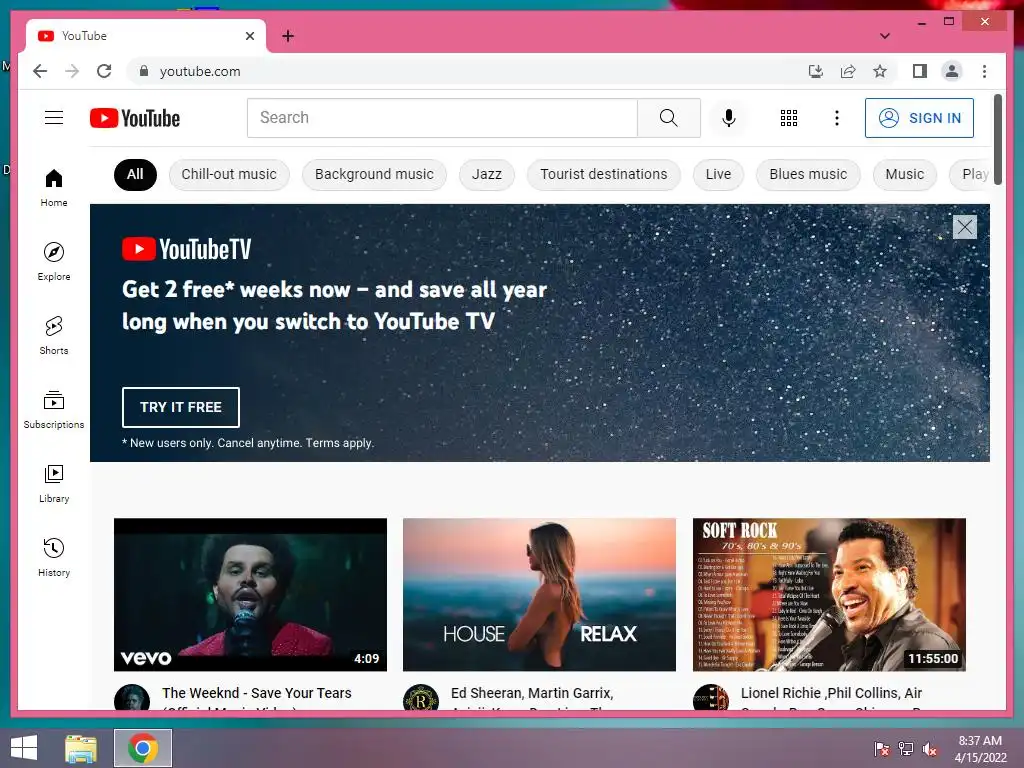Open Library in sidebar
The width and height of the screenshot is (1024, 768).
[54, 483]
